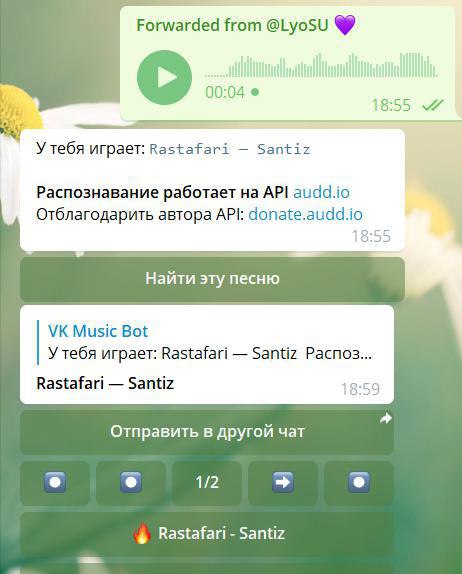Open the audd.io link
The height and width of the screenshot is (574, 462).
[x=321, y=192]
